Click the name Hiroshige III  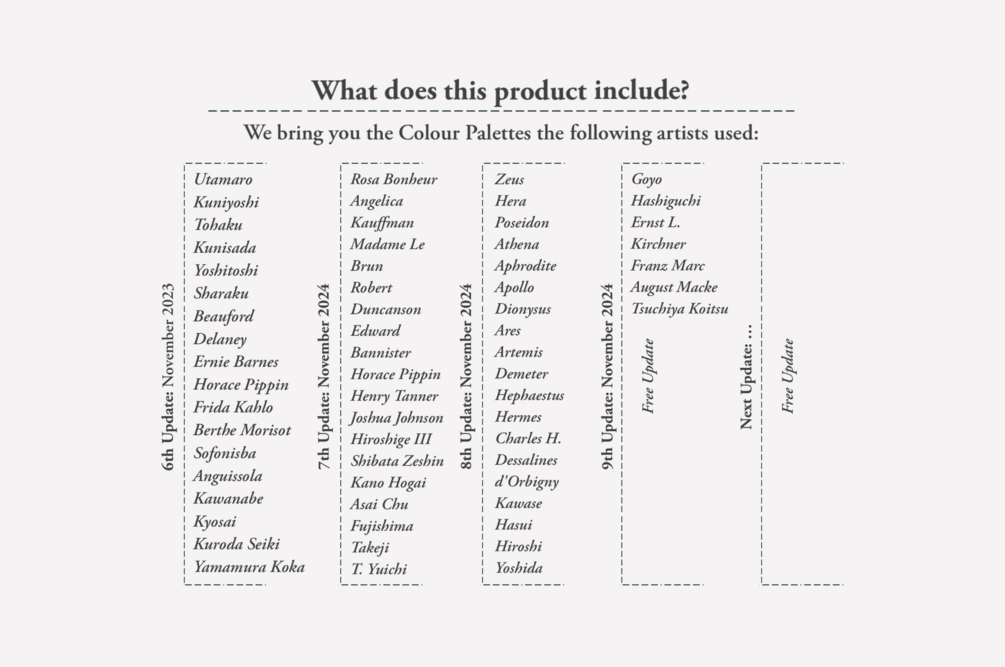pyautogui.click(x=391, y=439)
